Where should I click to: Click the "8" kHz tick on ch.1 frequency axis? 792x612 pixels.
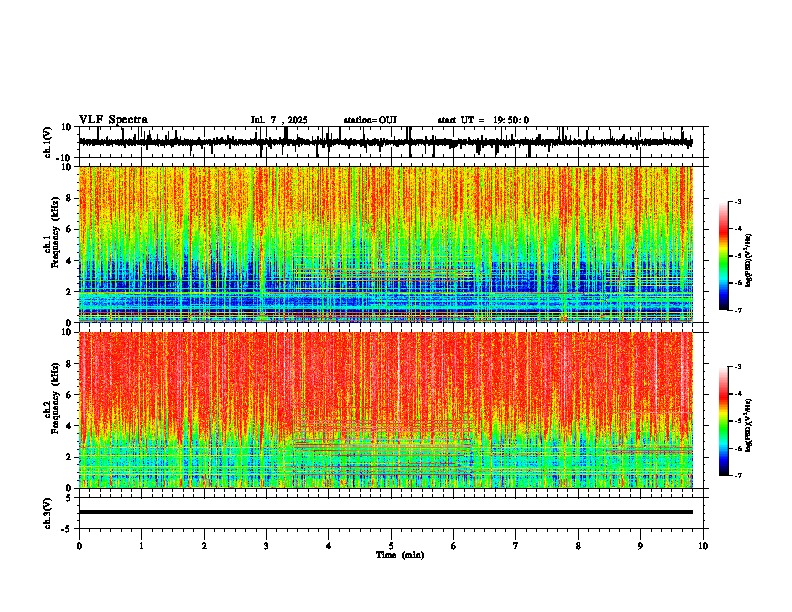[70, 198]
